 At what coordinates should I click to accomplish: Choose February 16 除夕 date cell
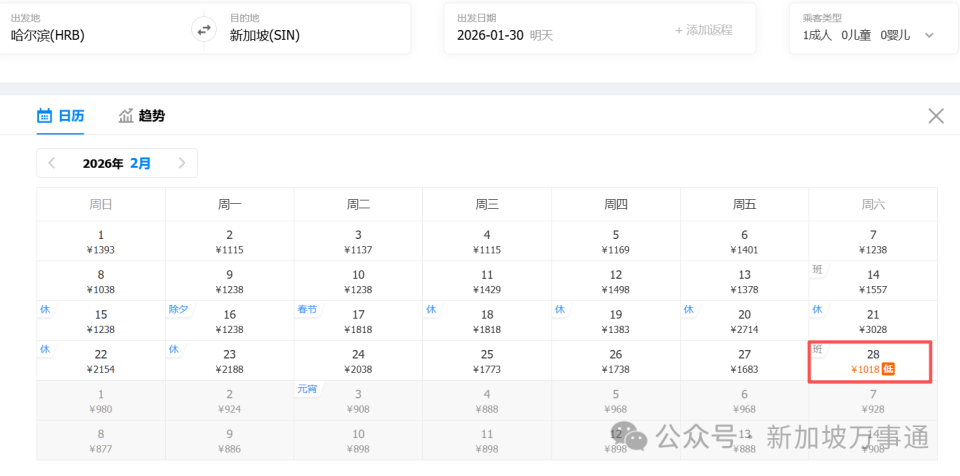[229, 320]
